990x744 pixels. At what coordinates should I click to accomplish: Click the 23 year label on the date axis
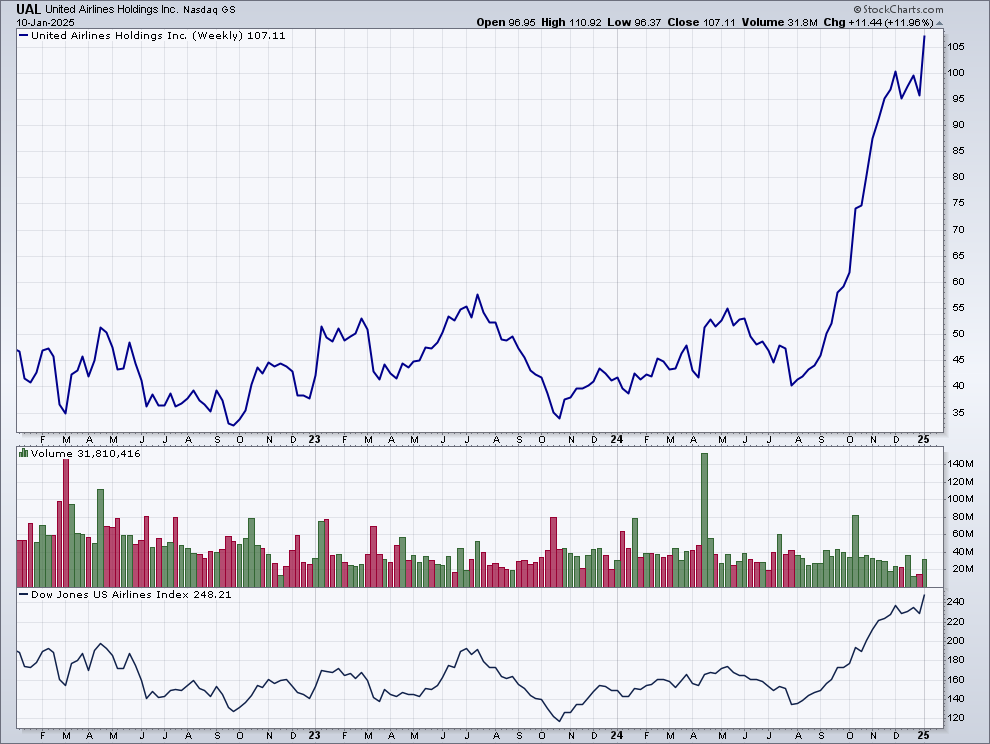pos(316,439)
